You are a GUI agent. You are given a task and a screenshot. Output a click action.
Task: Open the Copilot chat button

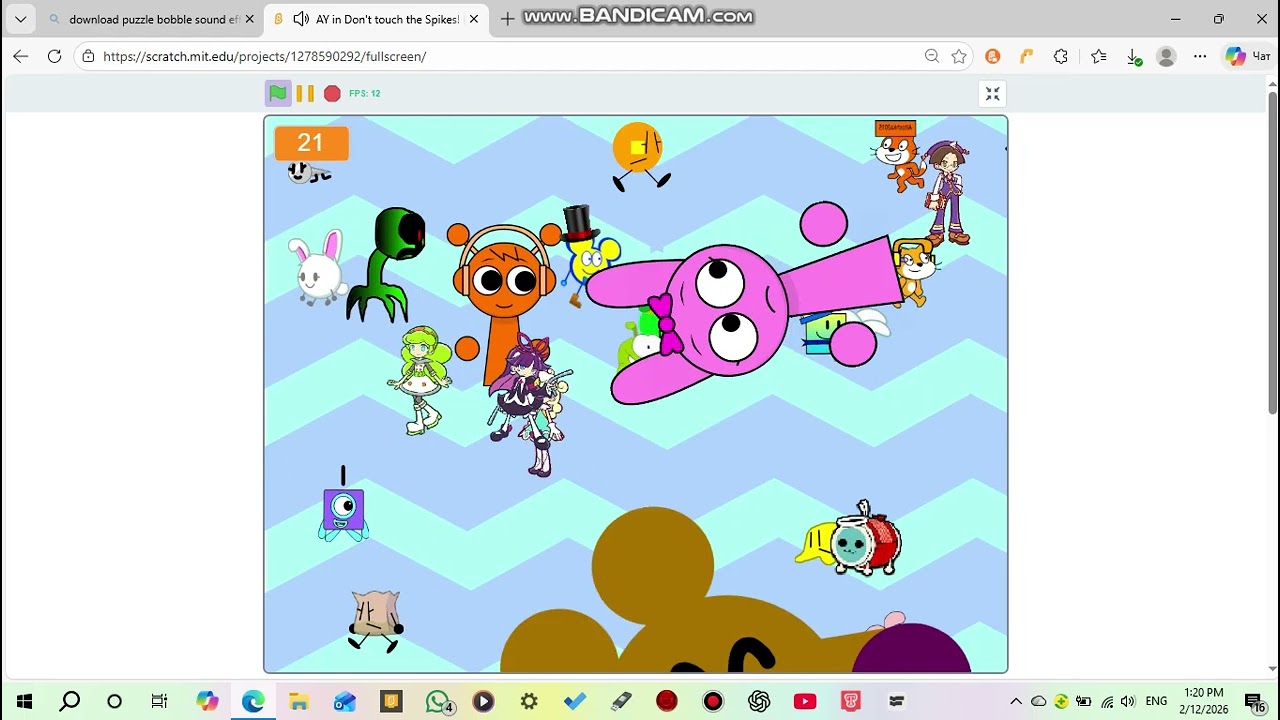pyautogui.click(x=1249, y=56)
